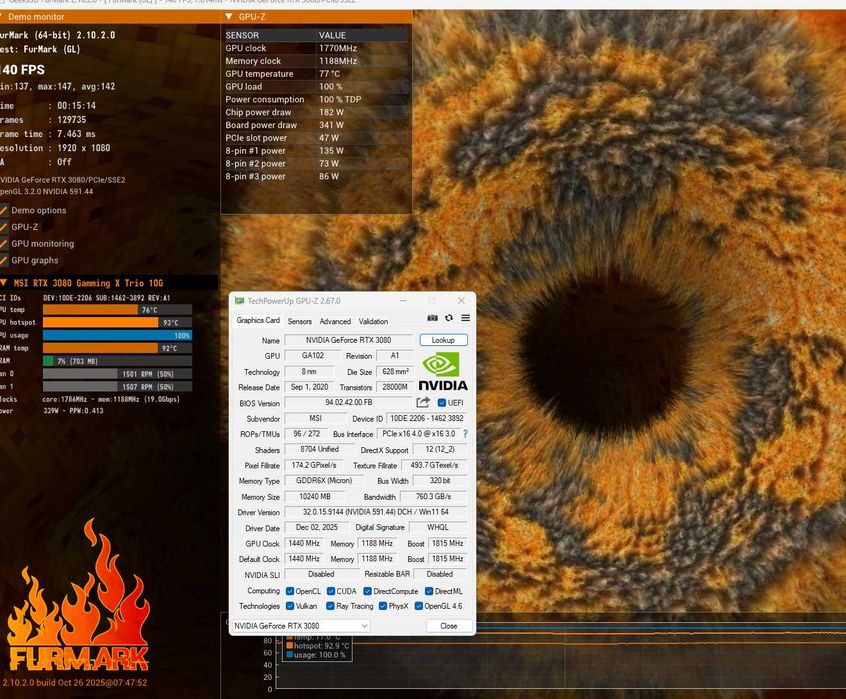Toggle Demo options checkbox in FurMark
846x699 pixels.
tap(4, 210)
